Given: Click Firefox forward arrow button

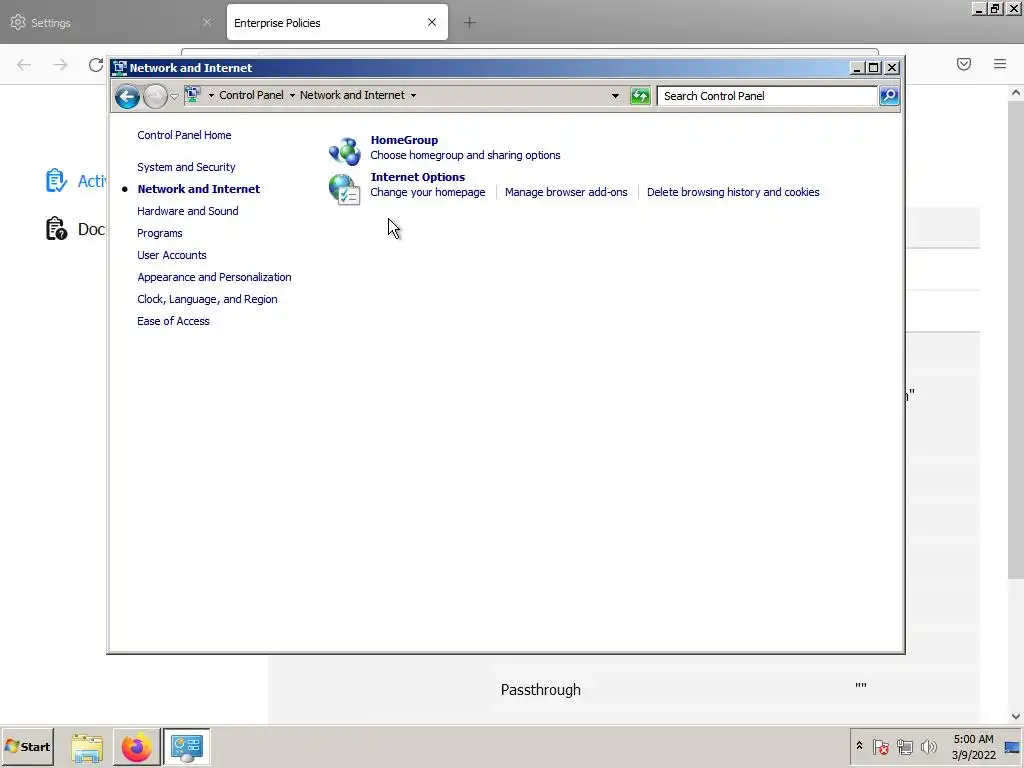Looking at the screenshot, I should (60, 65).
